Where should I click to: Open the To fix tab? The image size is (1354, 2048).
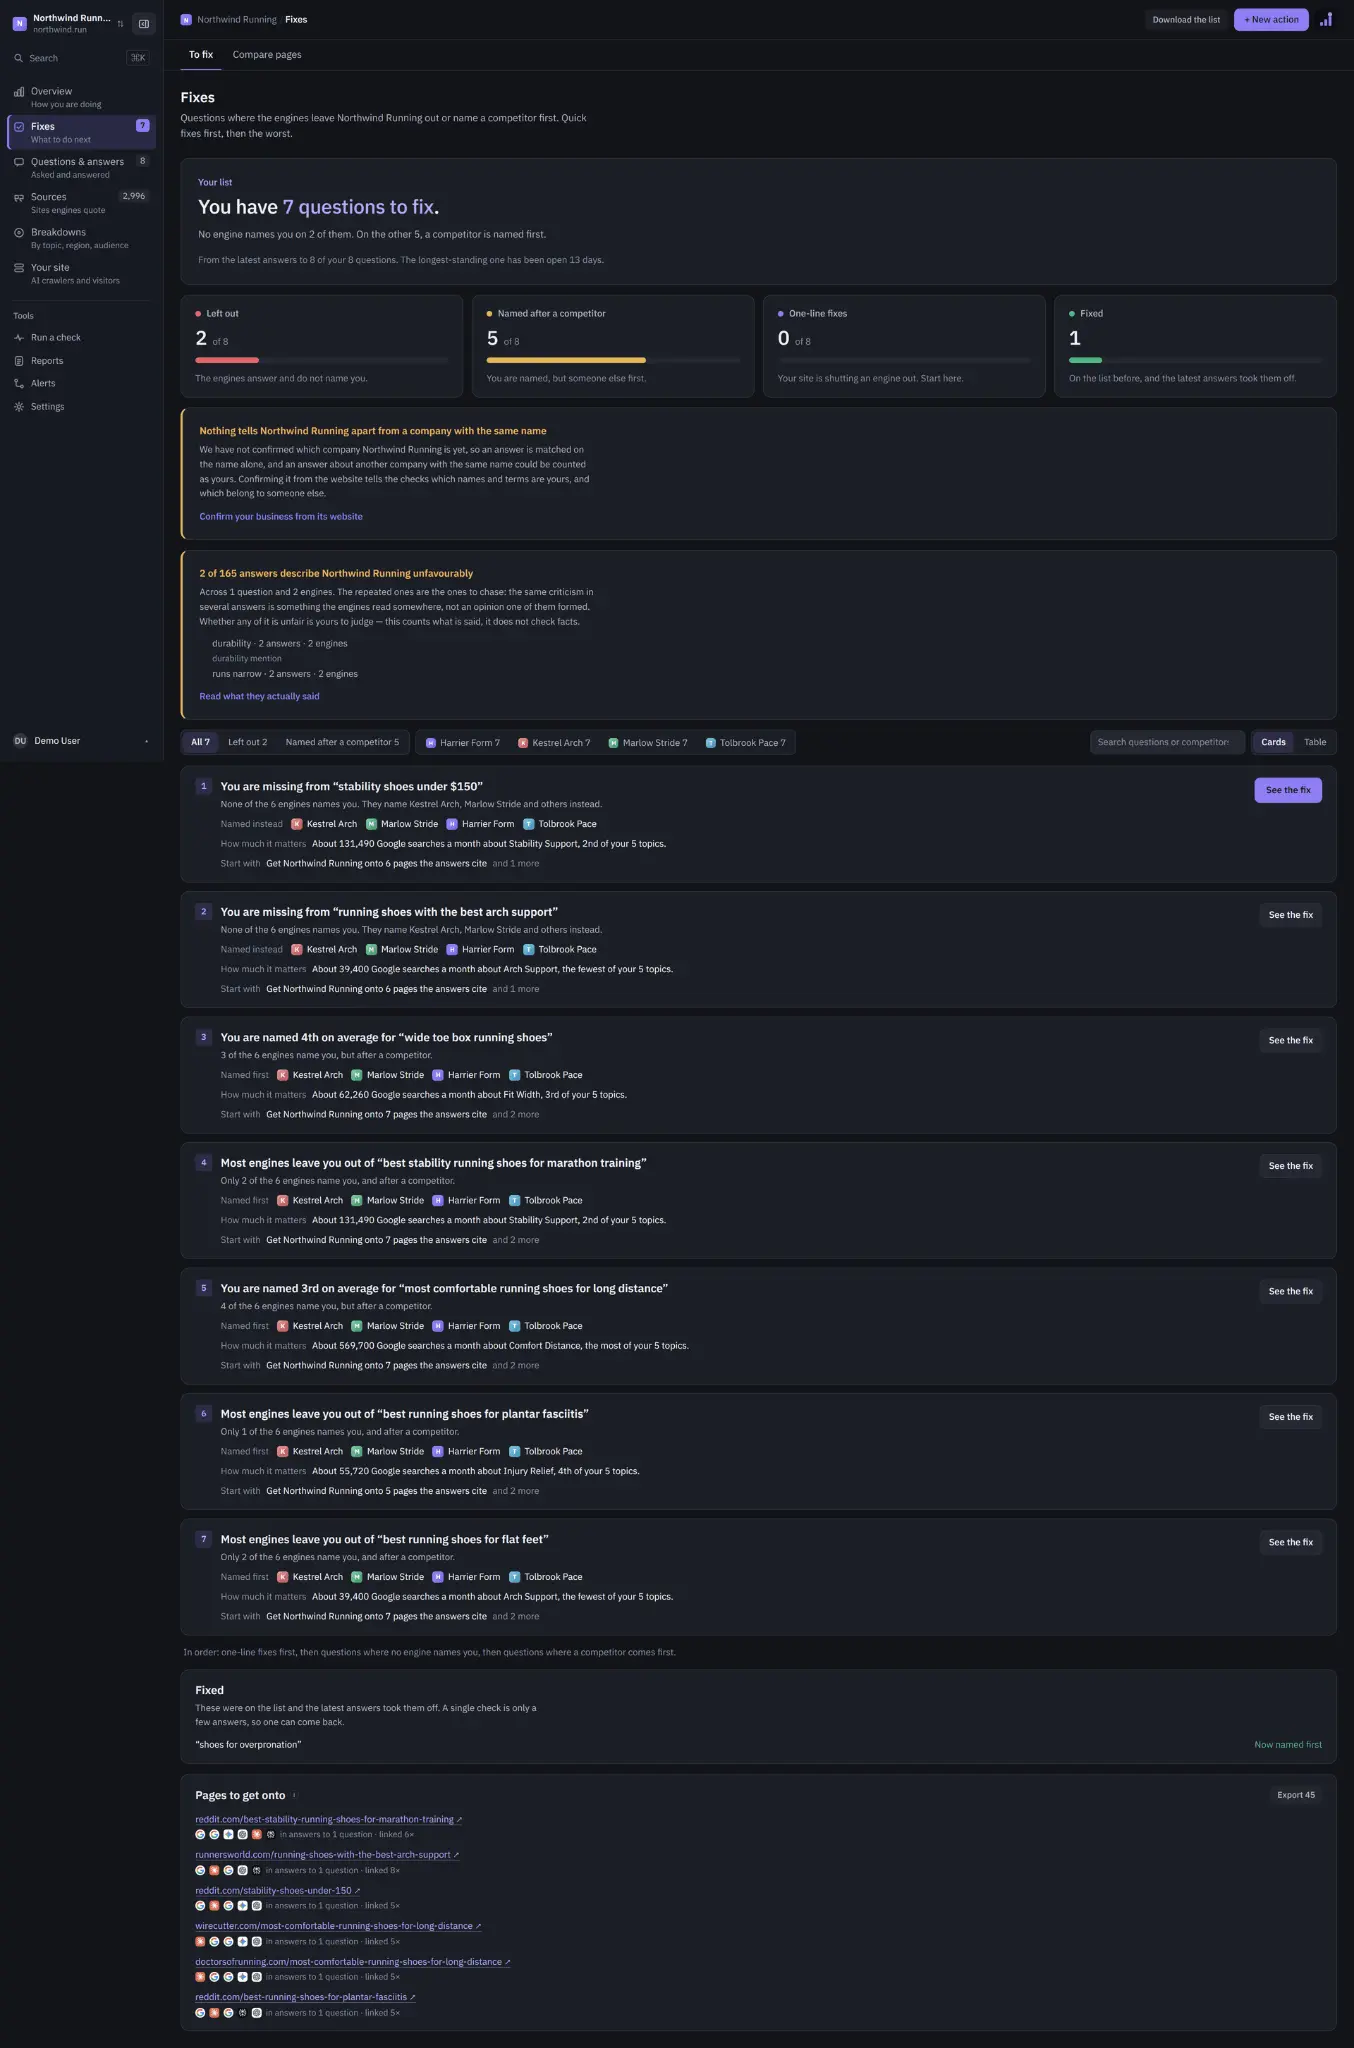point(201,55)
